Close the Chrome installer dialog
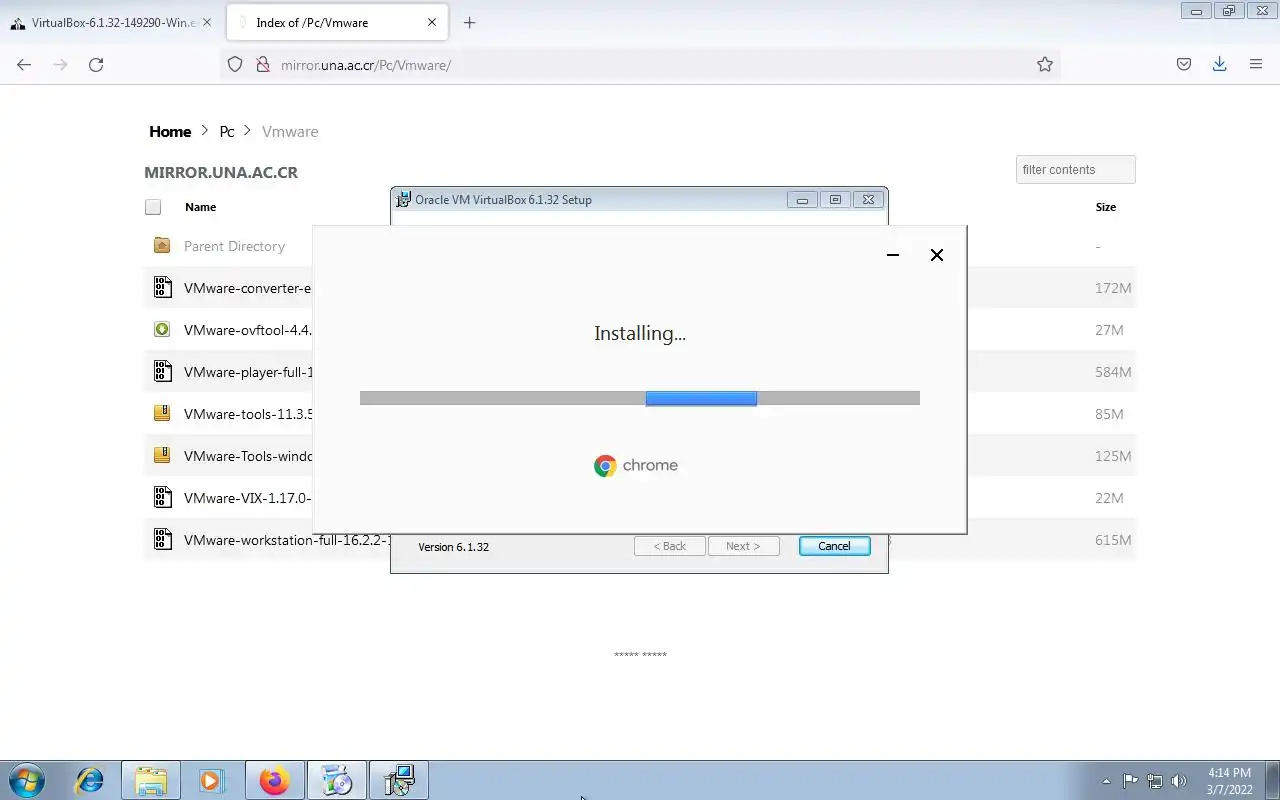Image resolution: width=1280 pixels, height=800 pixels. [937, 255]
